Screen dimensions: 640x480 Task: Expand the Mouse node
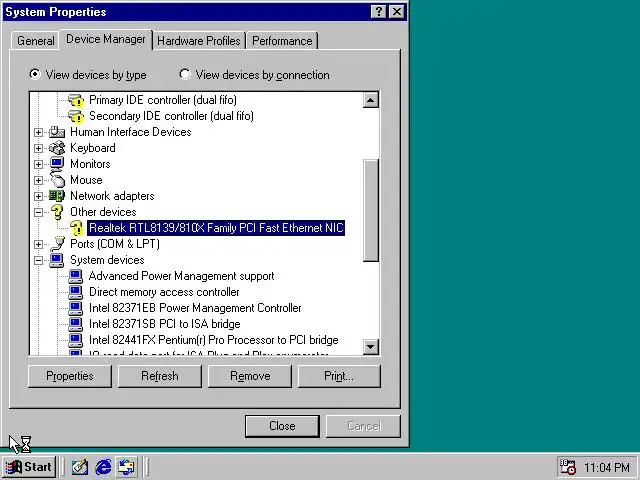38,180
